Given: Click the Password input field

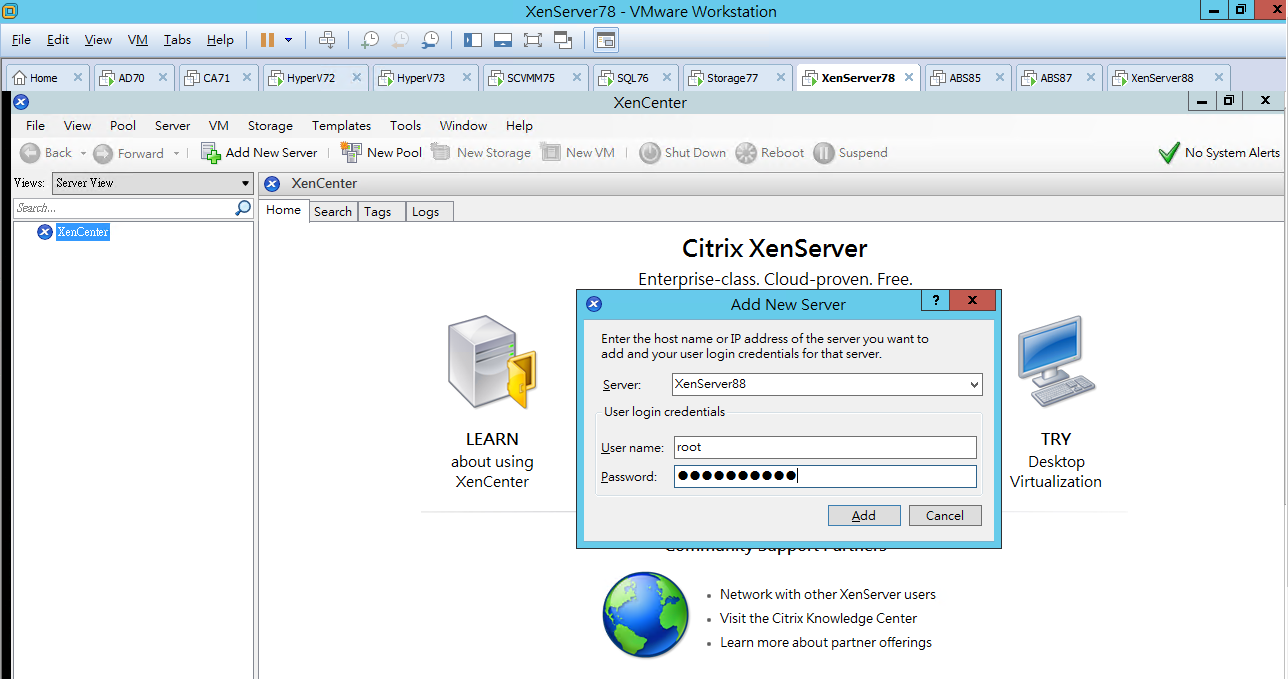Looking at the screenshot, I should [x=824, y=476].
